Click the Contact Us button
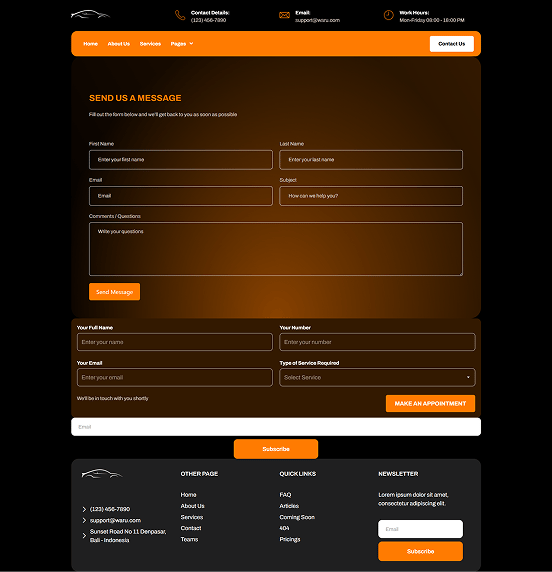 (452, 44)
